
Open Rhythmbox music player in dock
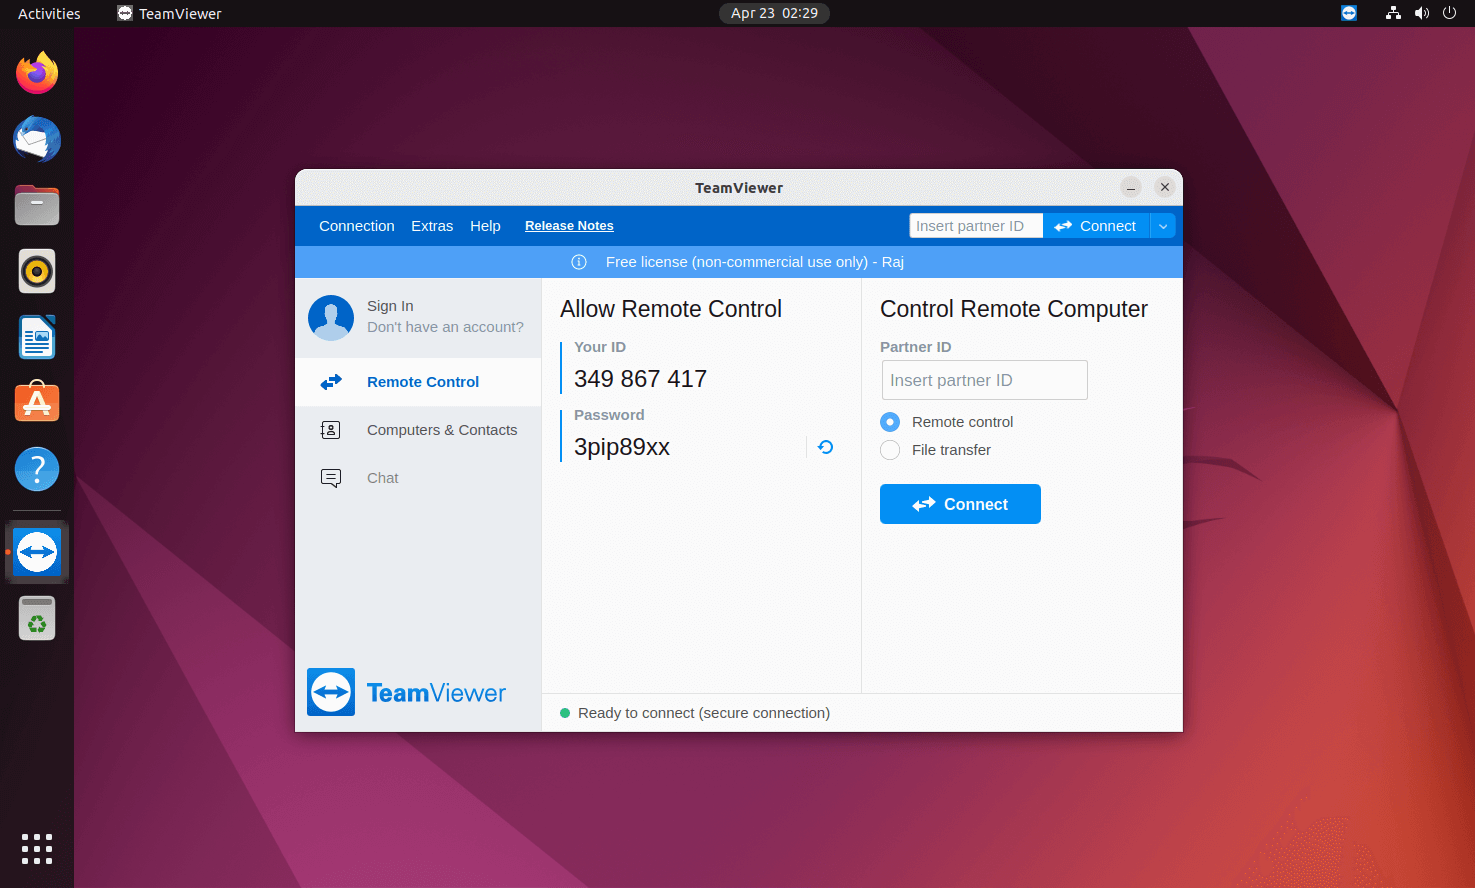click(37, 271)
